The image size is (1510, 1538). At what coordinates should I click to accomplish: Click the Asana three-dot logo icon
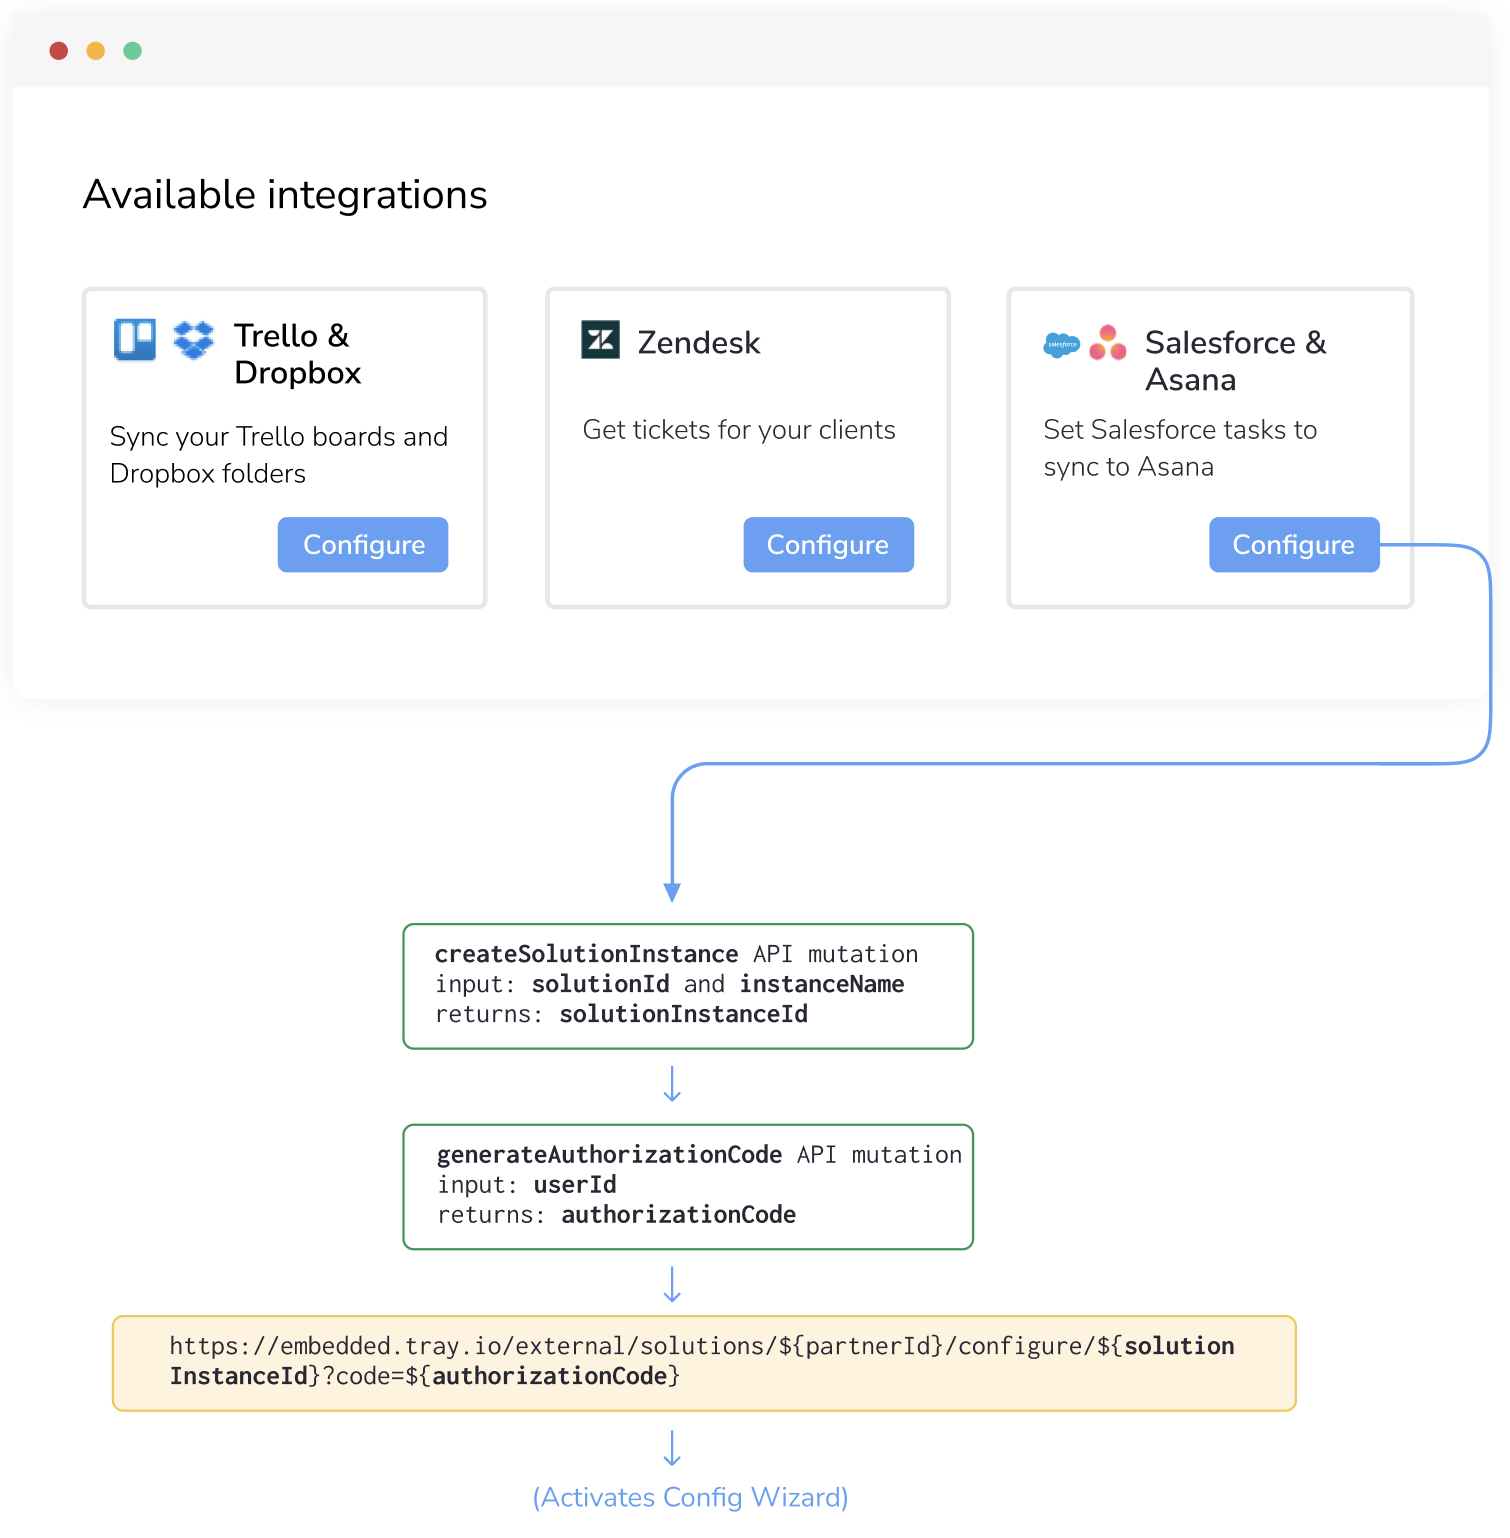(x=1108, y=343)
